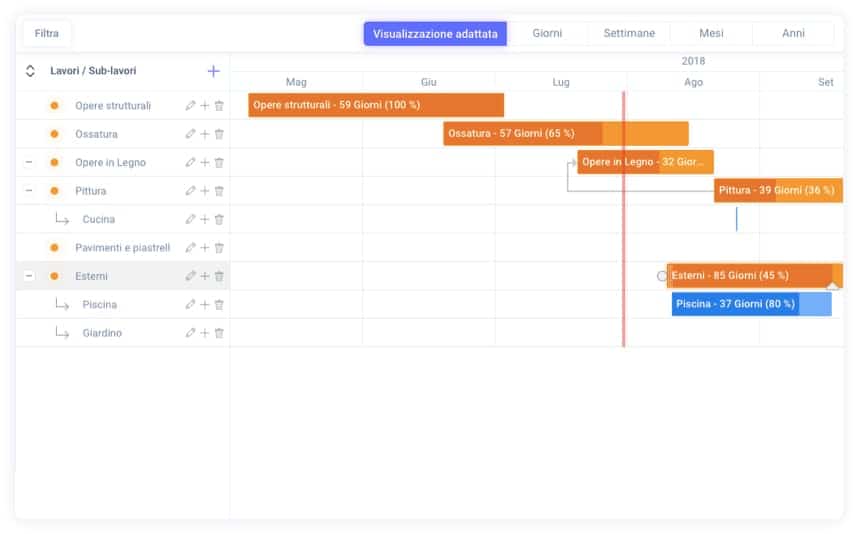
Task: Edit the Opere strutturali row with pencil icon
Action: tap(190, 106)
